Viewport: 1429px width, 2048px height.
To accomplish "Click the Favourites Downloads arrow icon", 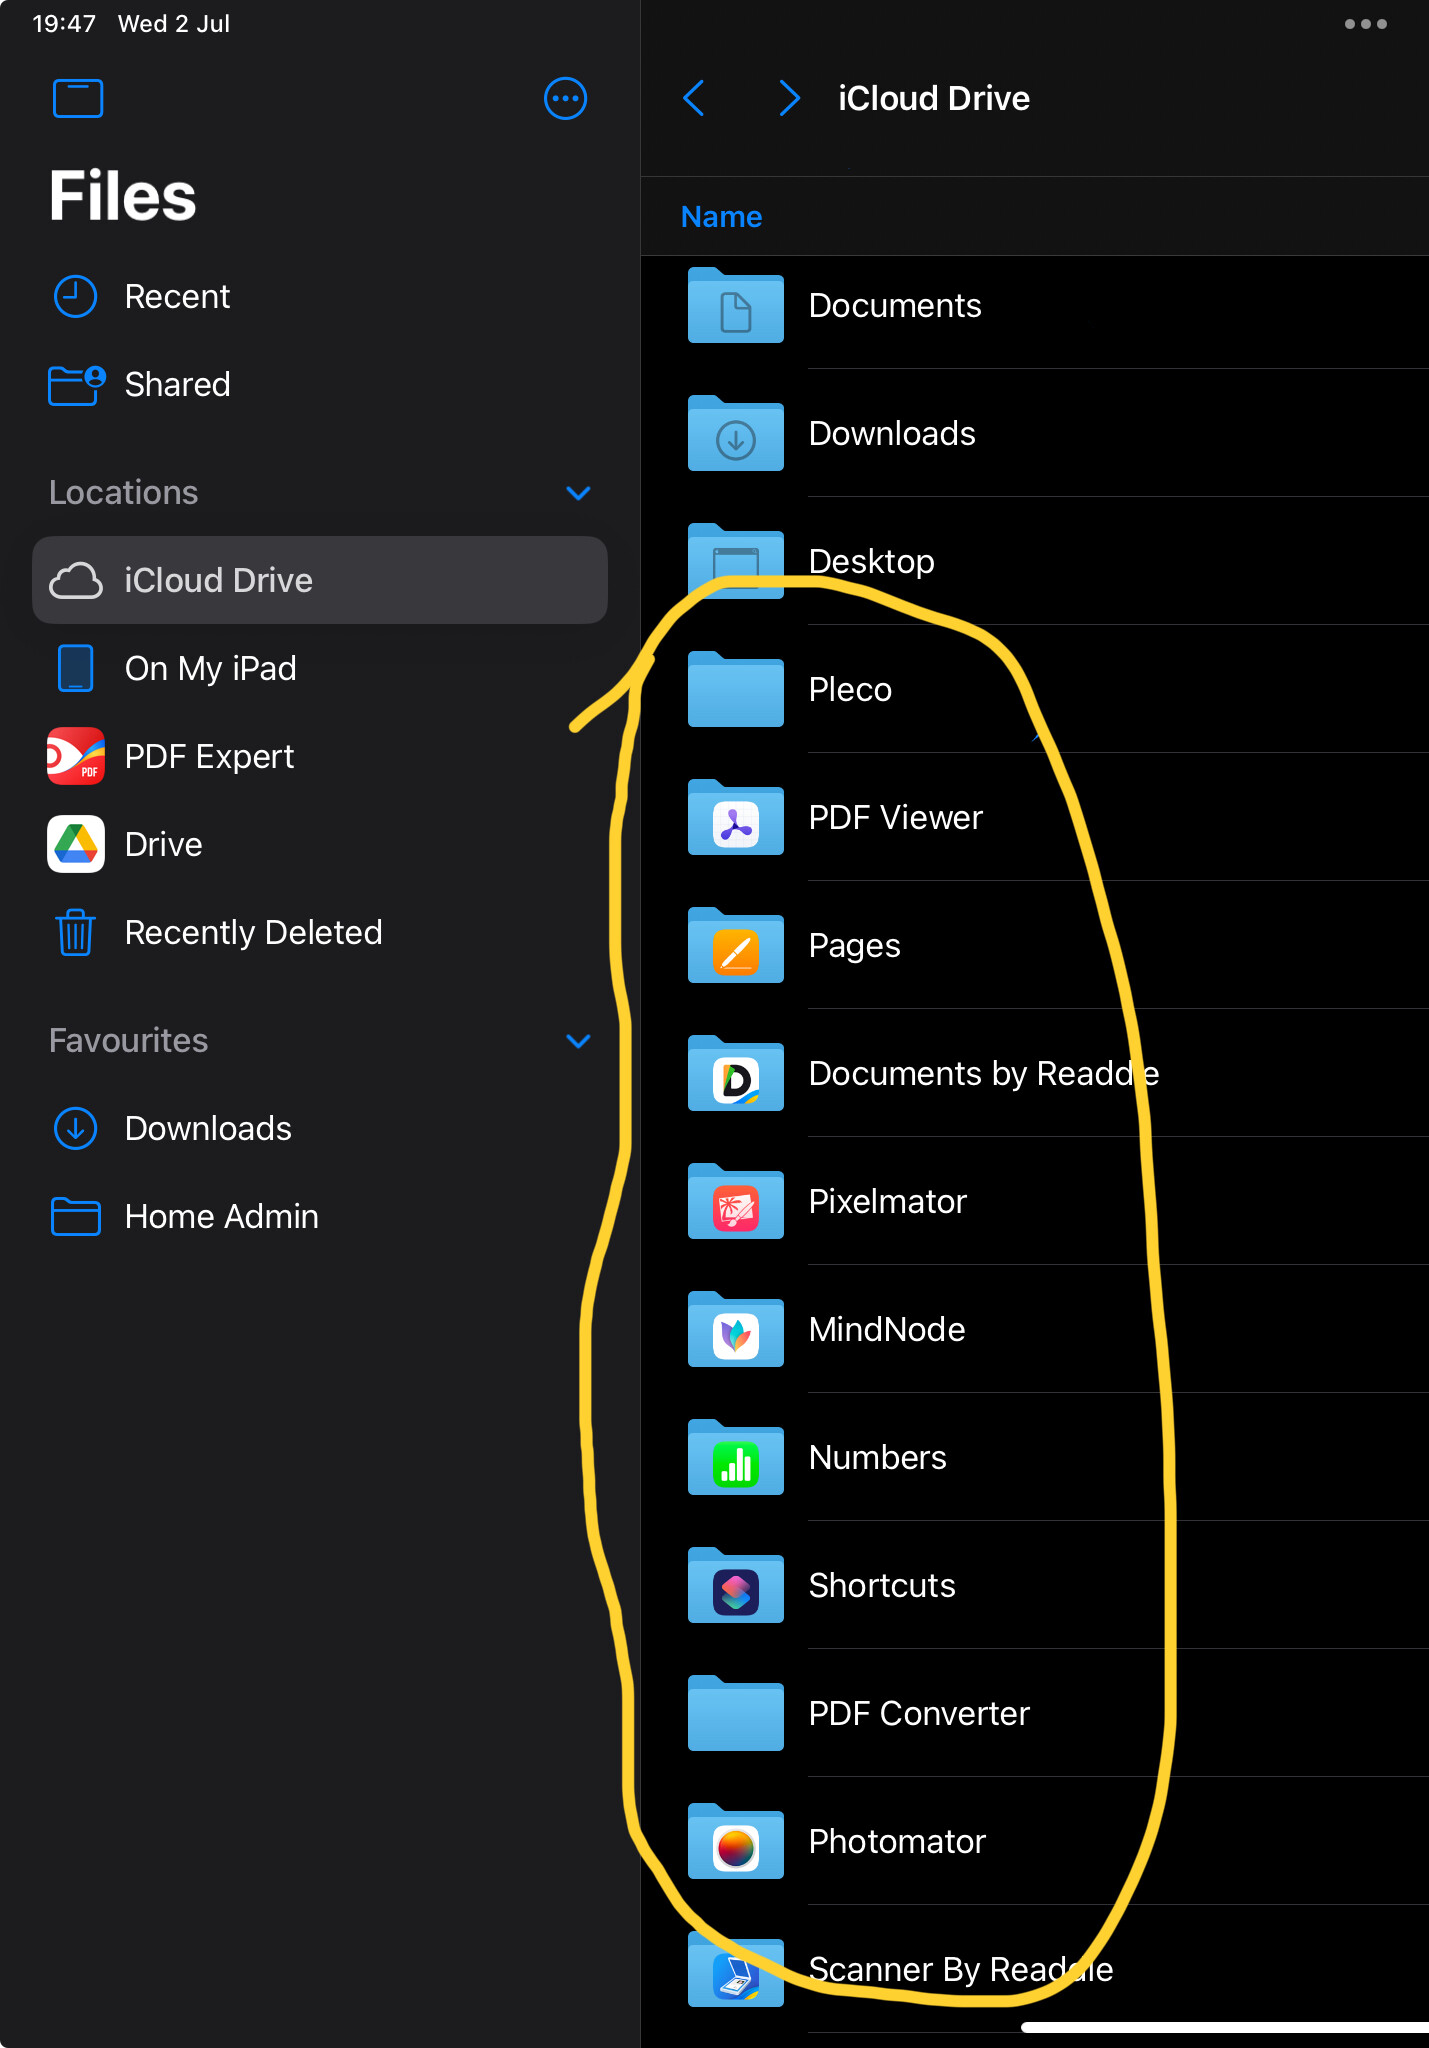I will (75, 1128).
